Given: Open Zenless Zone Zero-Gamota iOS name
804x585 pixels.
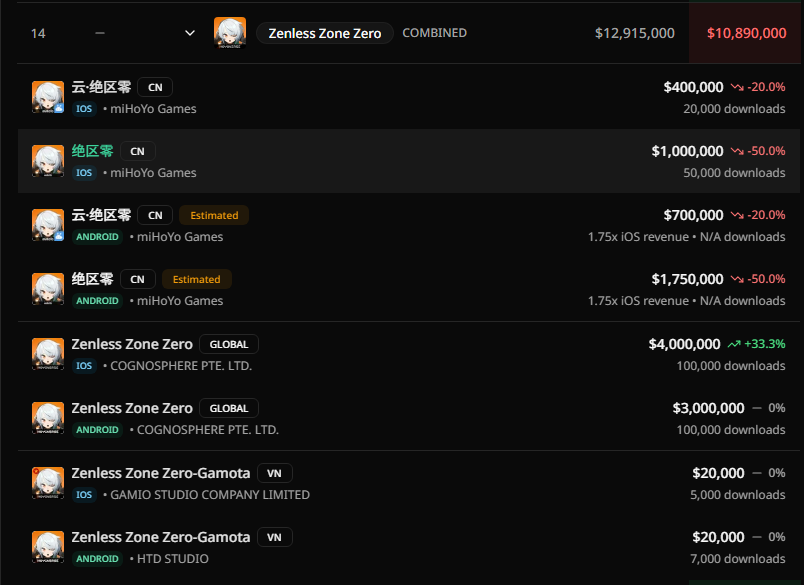Looking at the screenshot, I should pos(160,473).
